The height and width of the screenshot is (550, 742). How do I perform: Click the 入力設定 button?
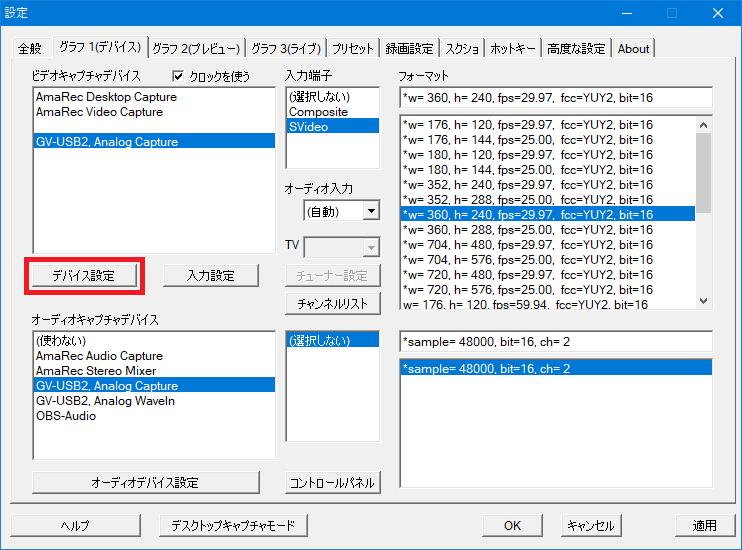pos(211,275)
